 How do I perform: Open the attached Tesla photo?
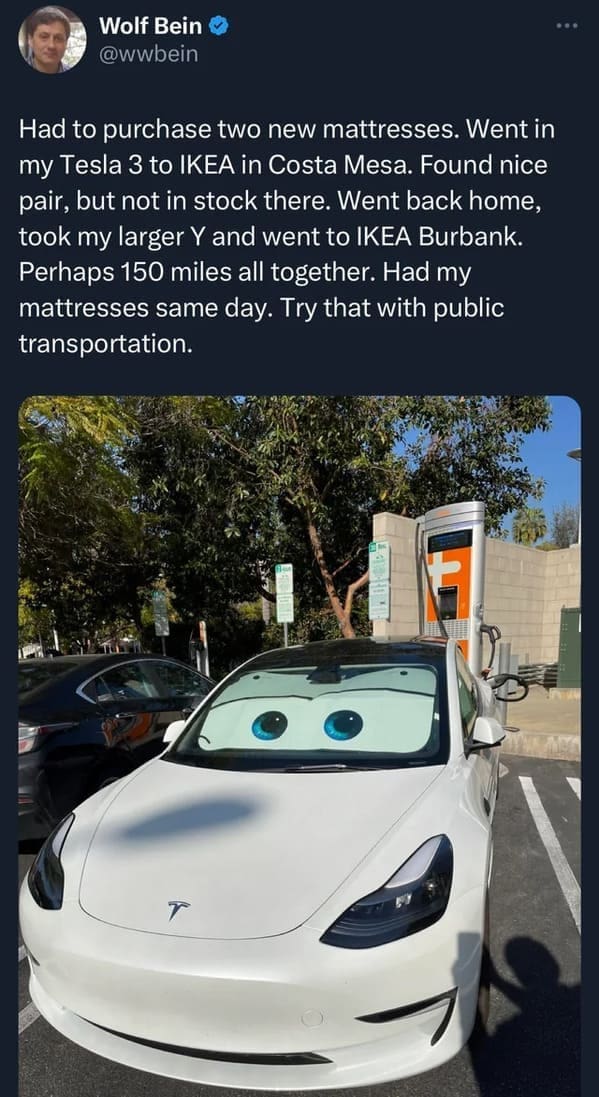click(300, 746)
